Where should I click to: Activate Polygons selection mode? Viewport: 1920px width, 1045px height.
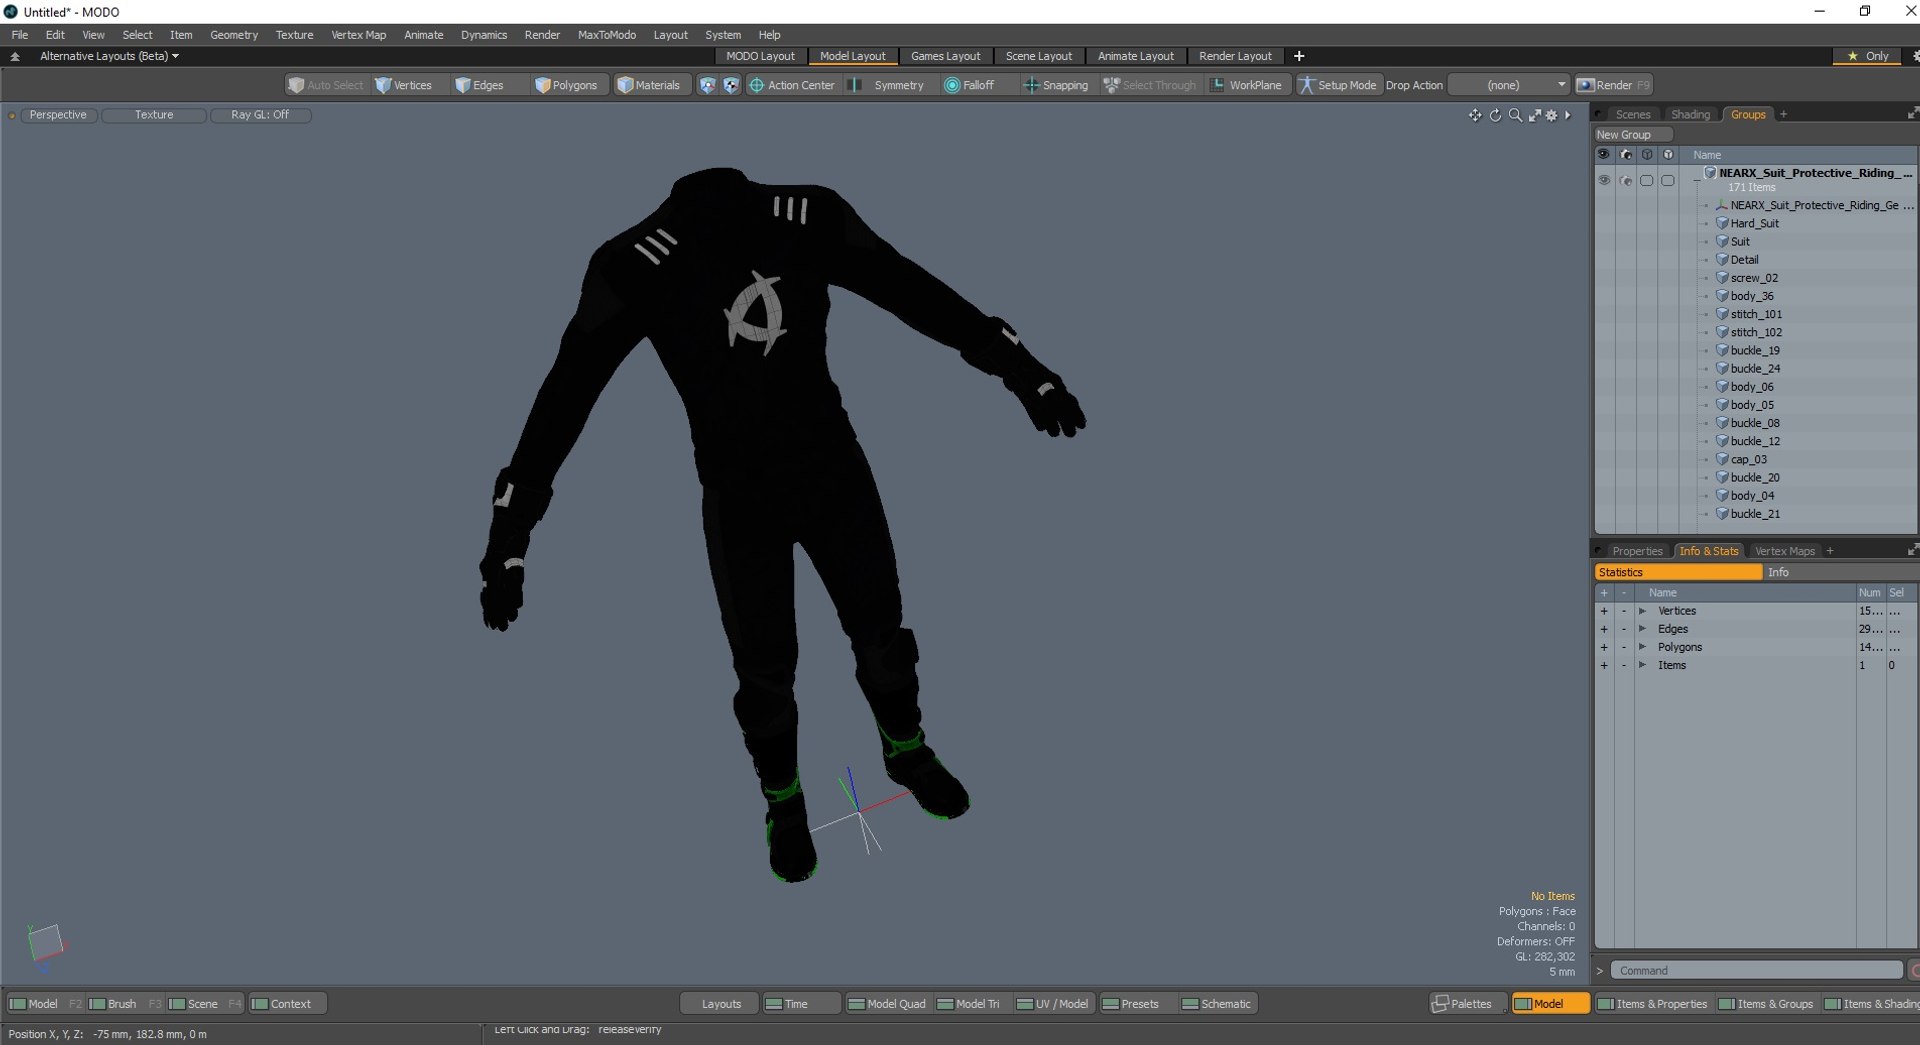tap(566, 85)
